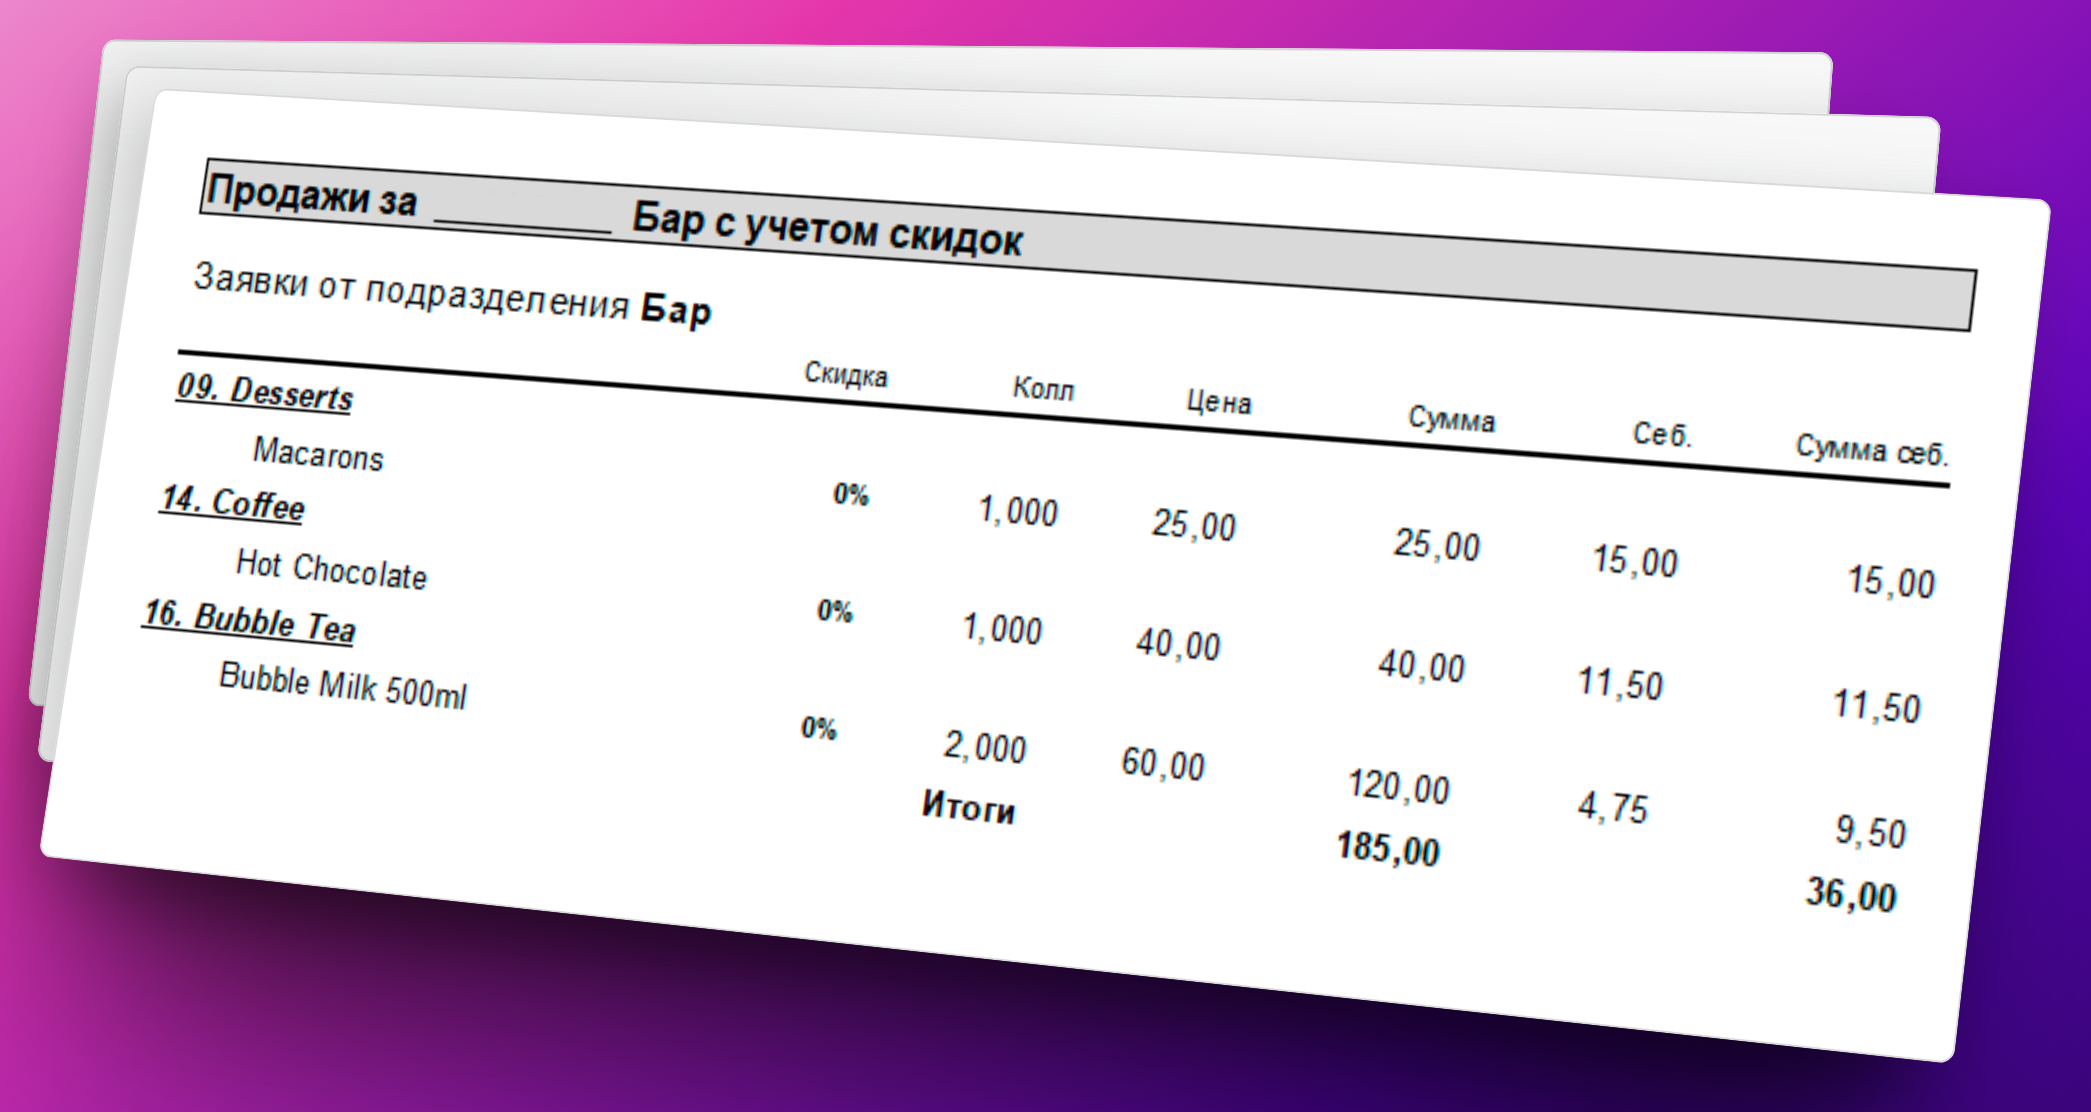This screenshot has width=2091, height=1112.
Task: Click the 'Цена' column header
Action: point(1218,402)
